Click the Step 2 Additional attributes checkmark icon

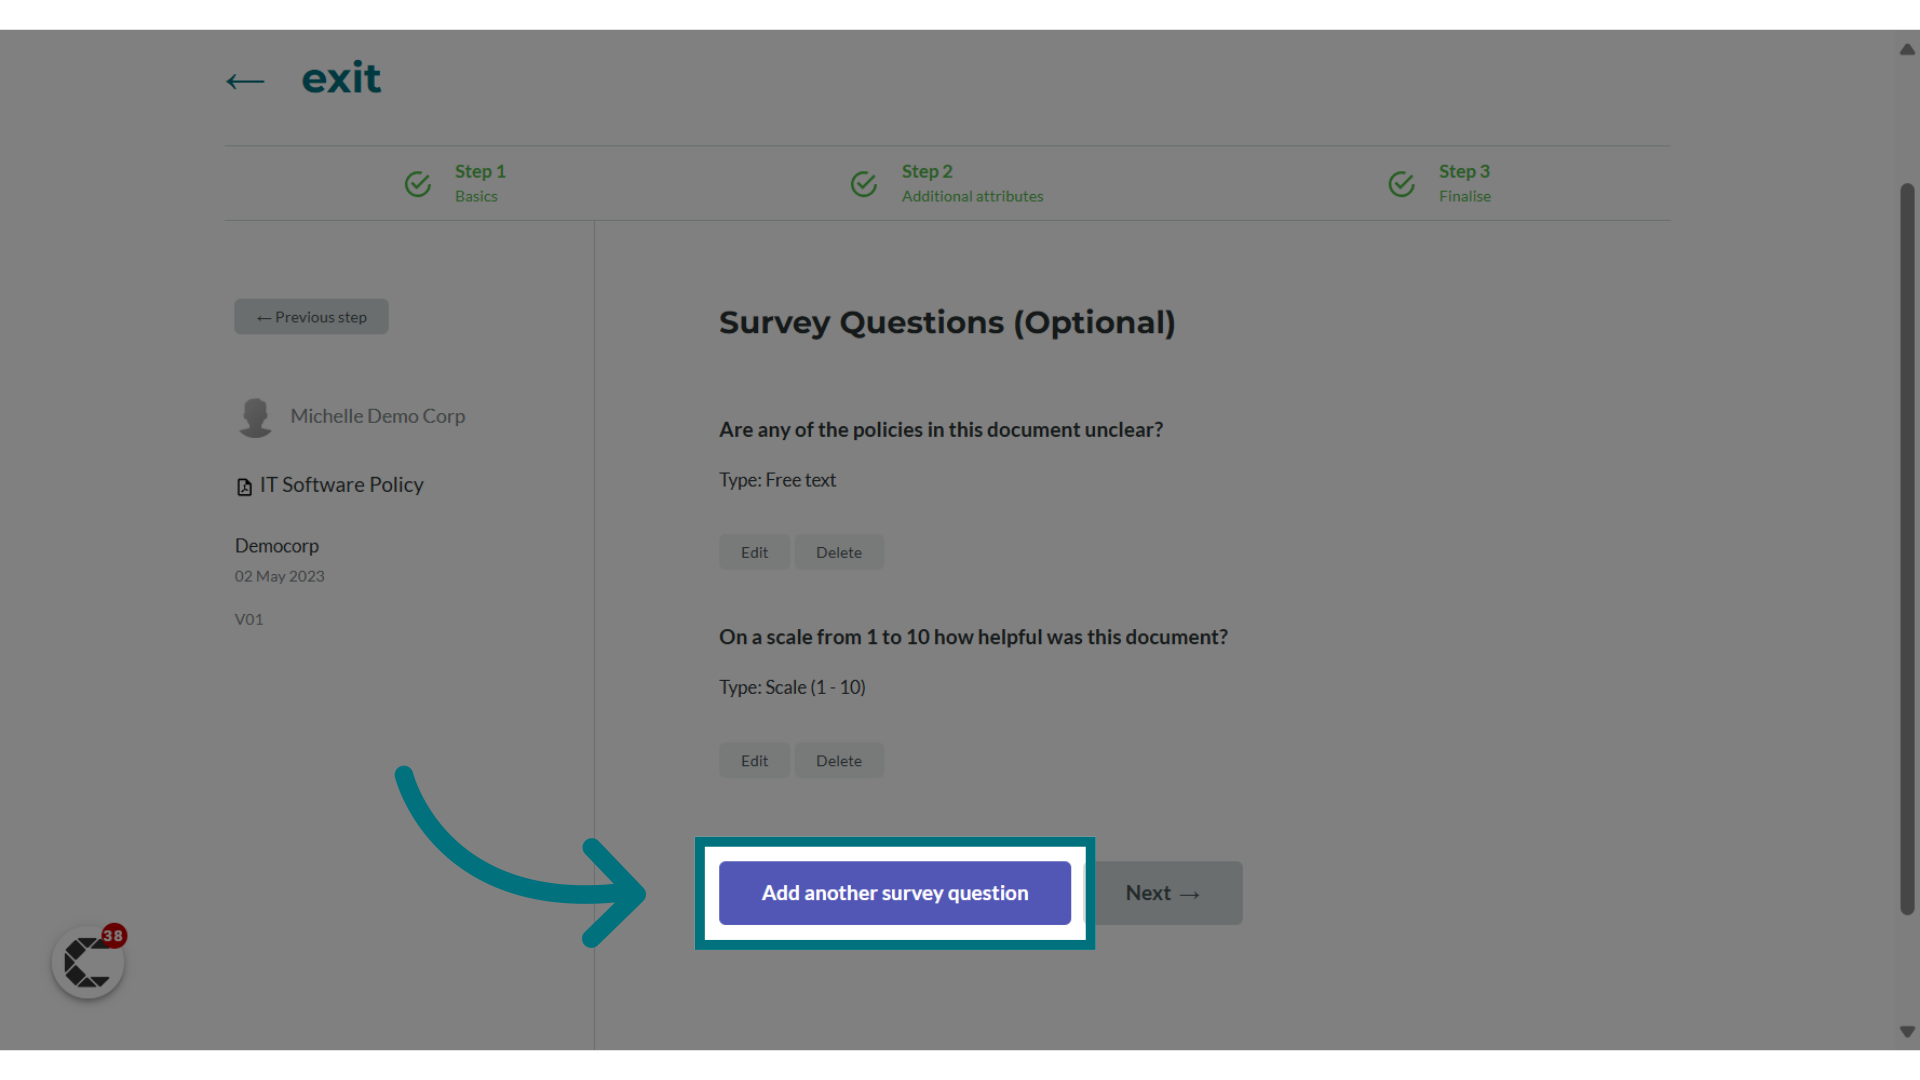[x=864, y=183]
